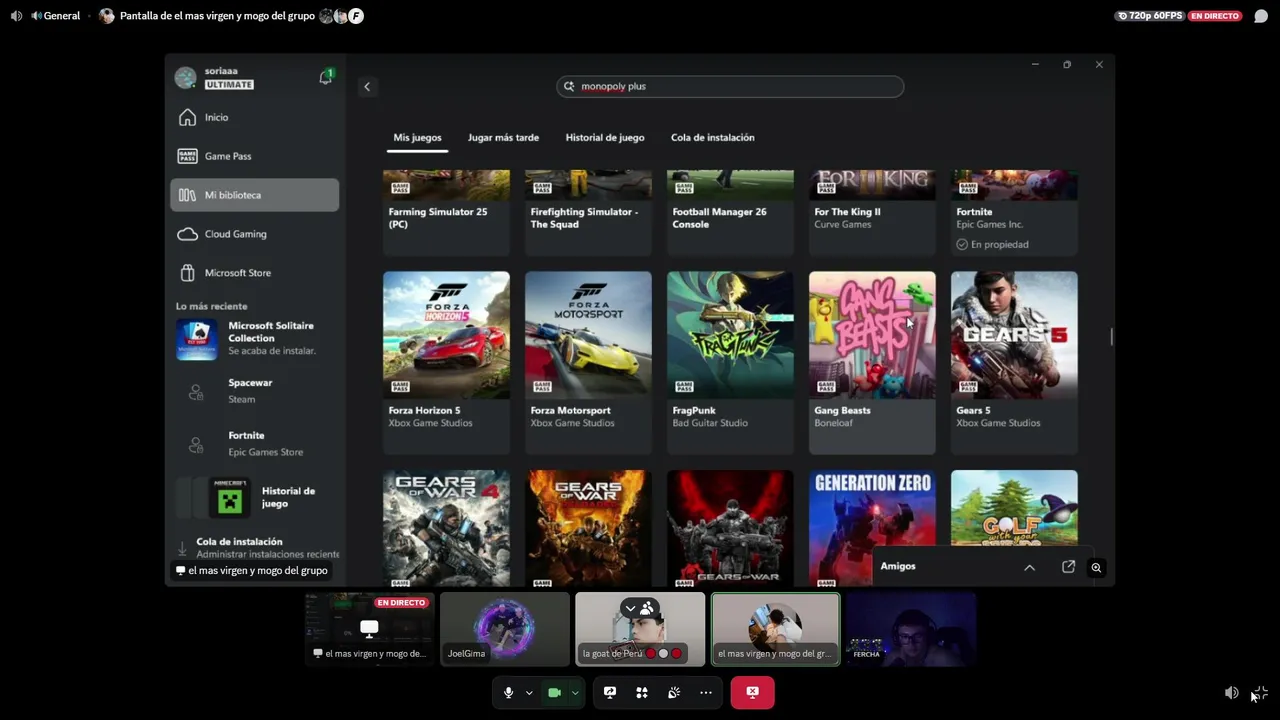Click For The King II title
The height and width of the screenshot is (720, 1280).
pyautogui.click(x=847, y=212)
